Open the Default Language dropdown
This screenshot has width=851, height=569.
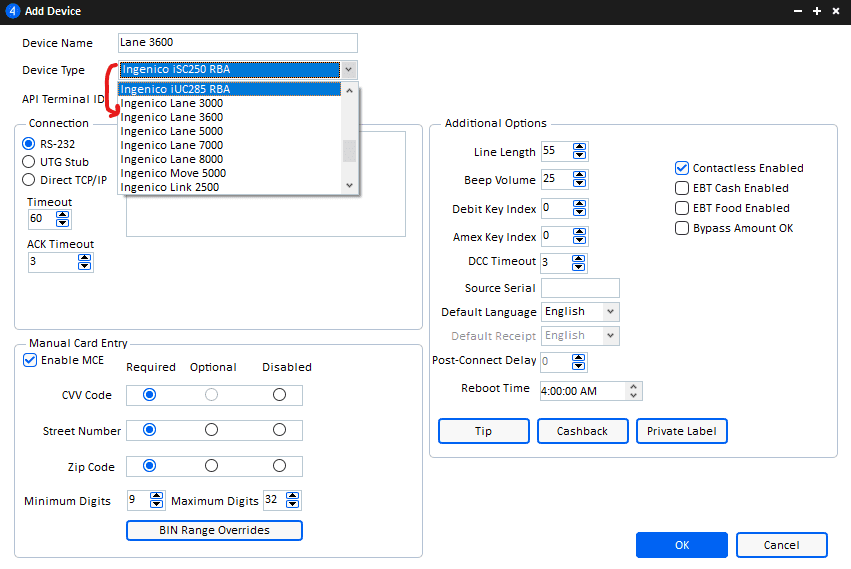(610, 312)
